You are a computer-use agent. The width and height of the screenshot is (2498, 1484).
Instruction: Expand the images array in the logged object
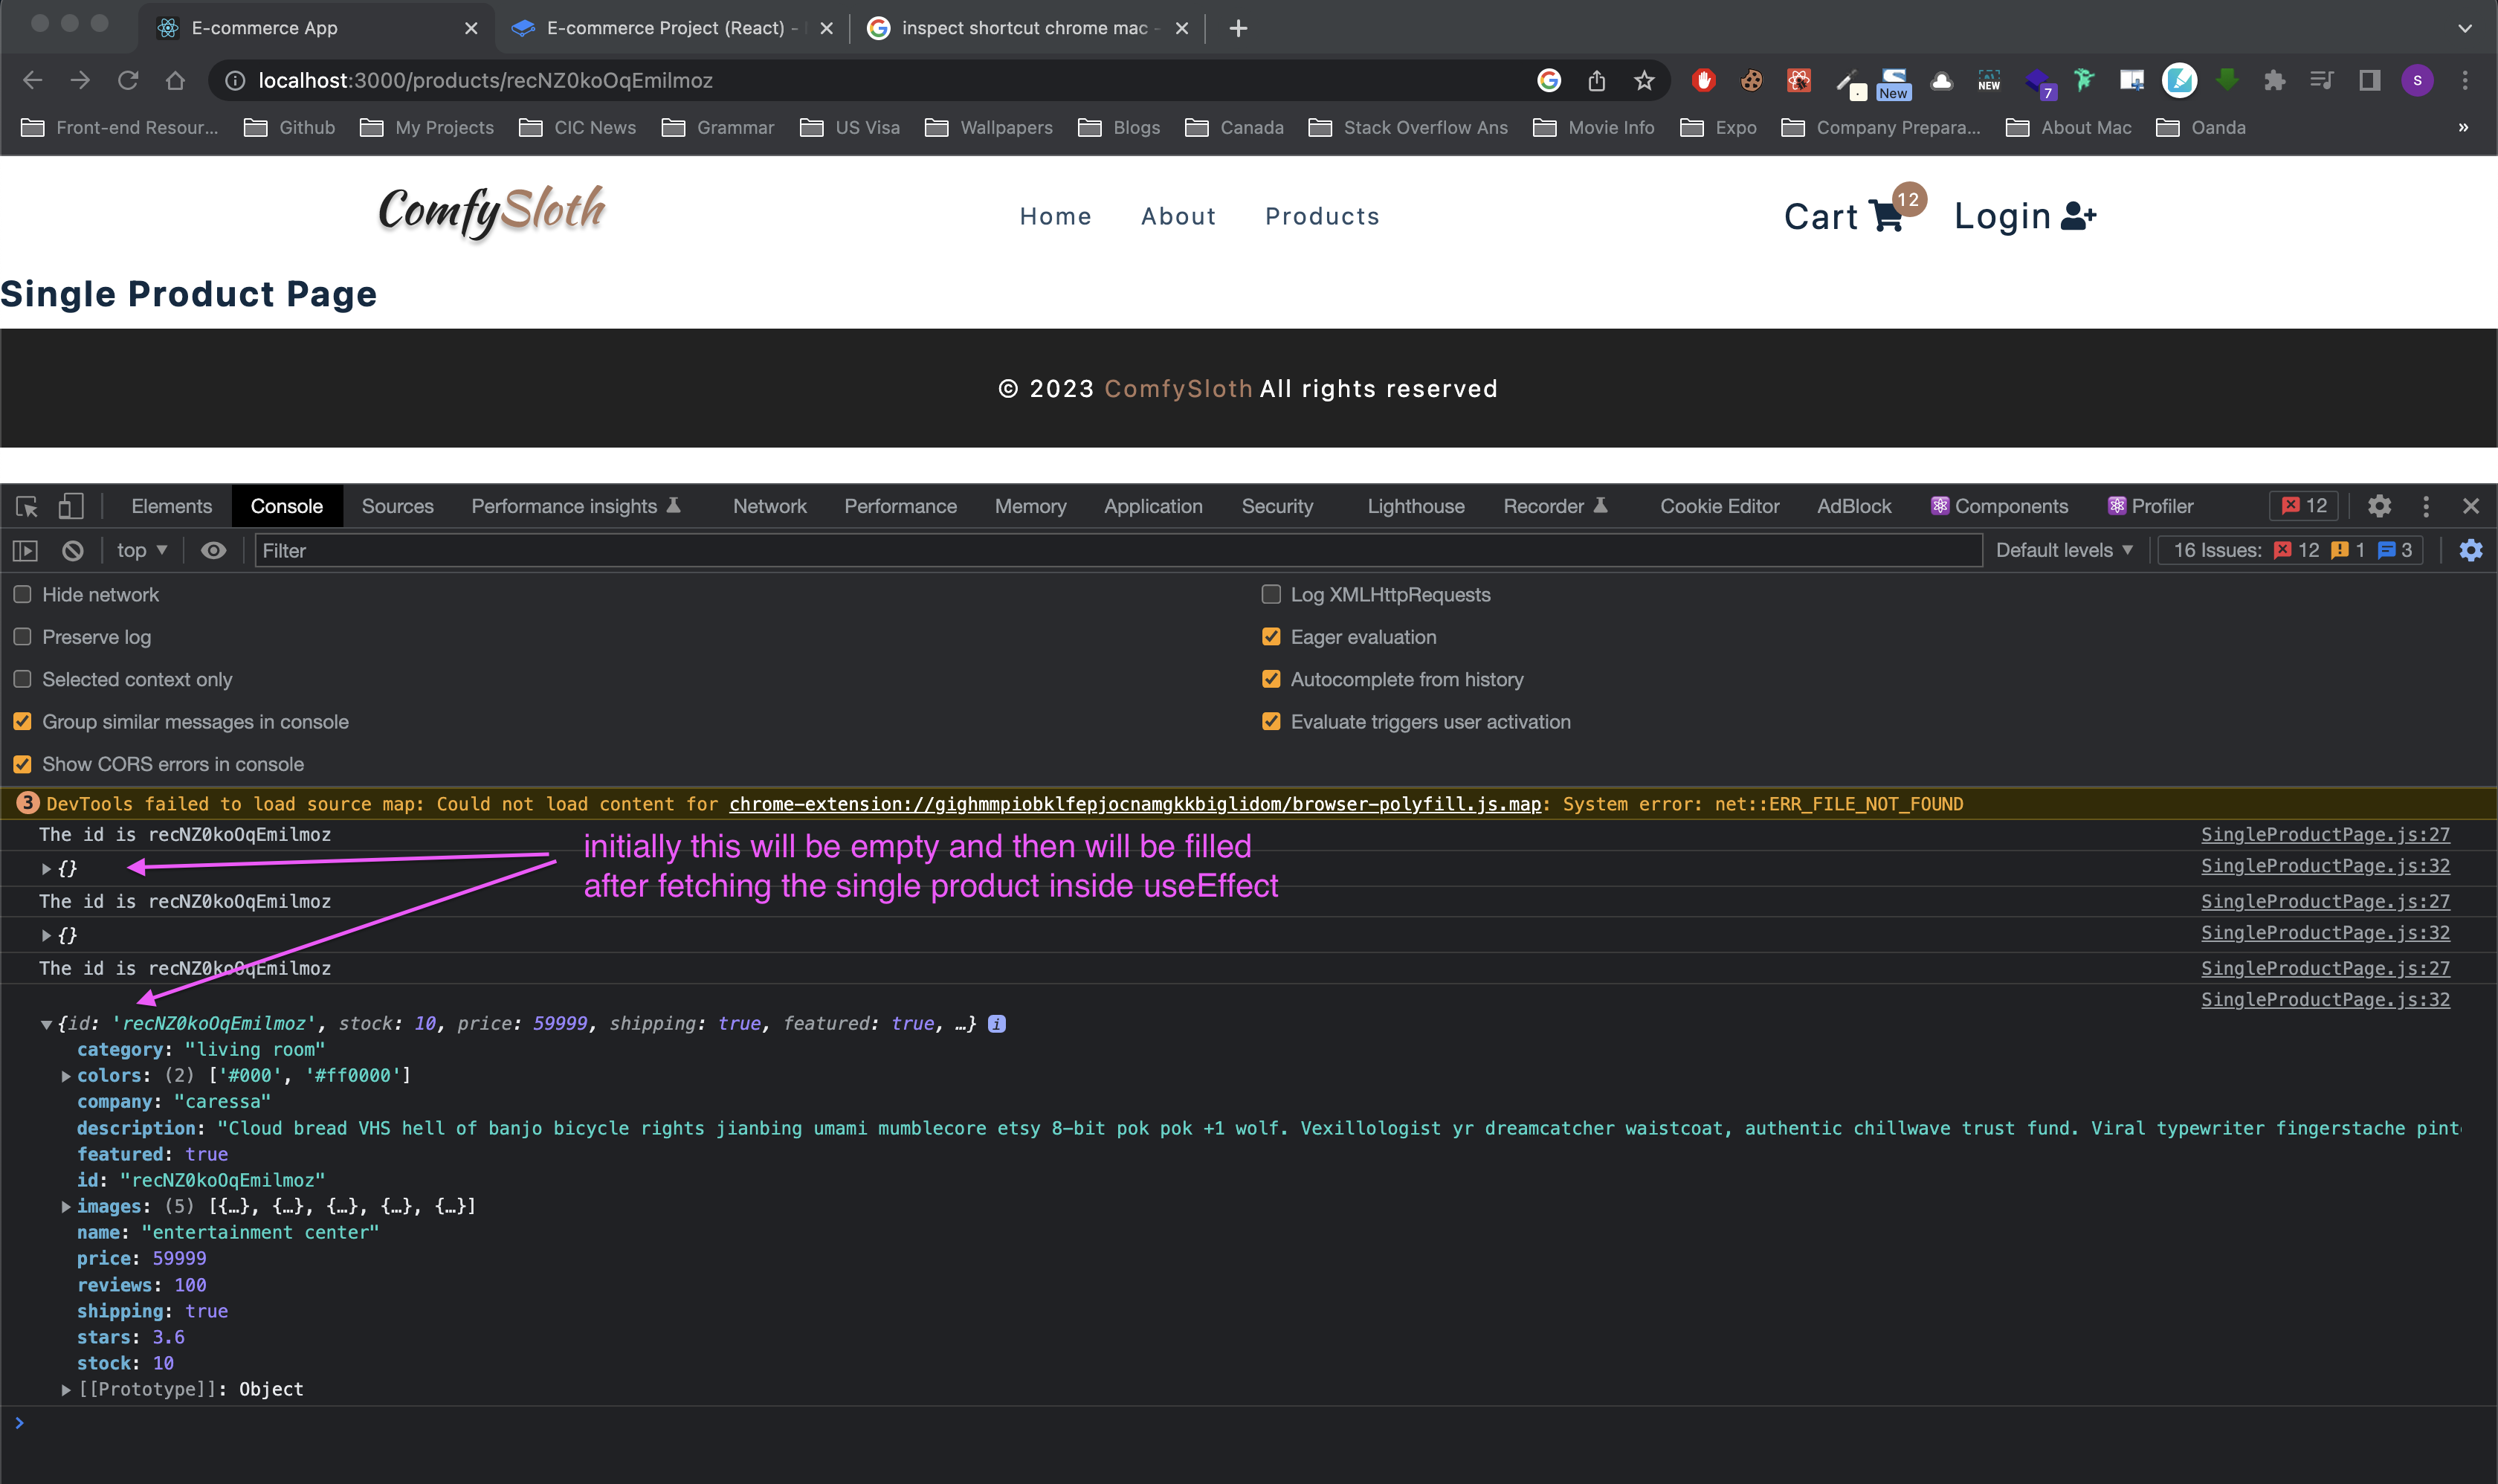tap(66, 1206)
